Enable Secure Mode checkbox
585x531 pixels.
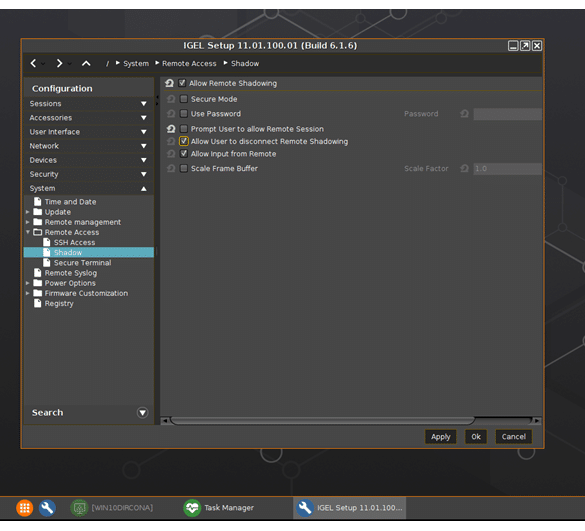coord(184,99)
